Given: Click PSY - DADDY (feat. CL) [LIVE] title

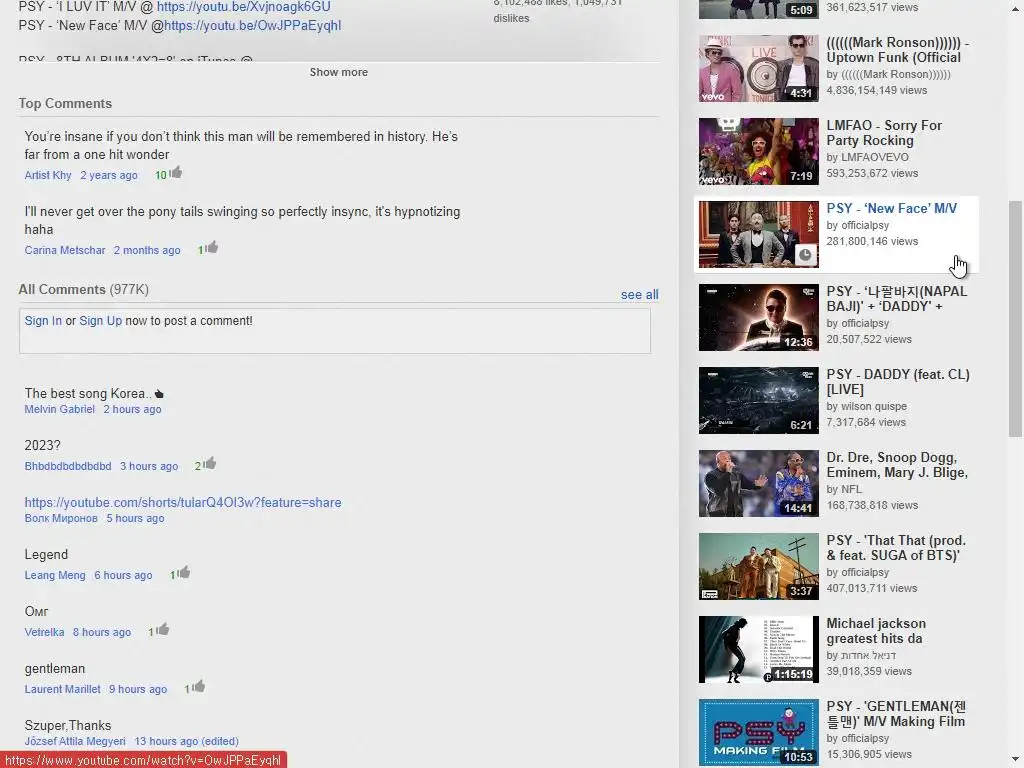Looking at the screenshot, I should [898, 381].
